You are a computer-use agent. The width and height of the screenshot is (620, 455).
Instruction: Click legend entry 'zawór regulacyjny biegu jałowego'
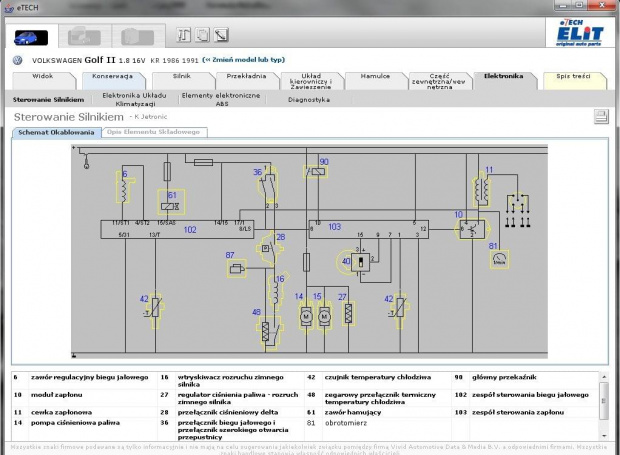(x=90, y=378)
